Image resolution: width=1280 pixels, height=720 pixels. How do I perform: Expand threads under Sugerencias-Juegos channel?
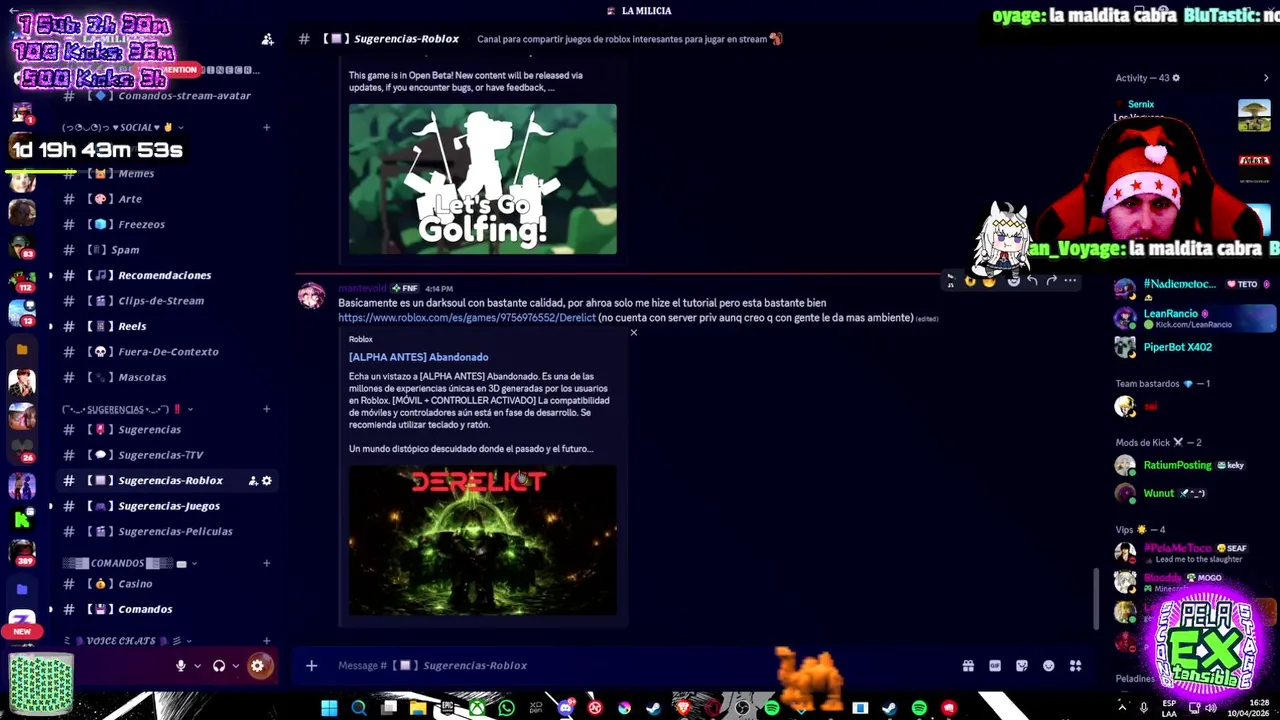pos(51,506)
